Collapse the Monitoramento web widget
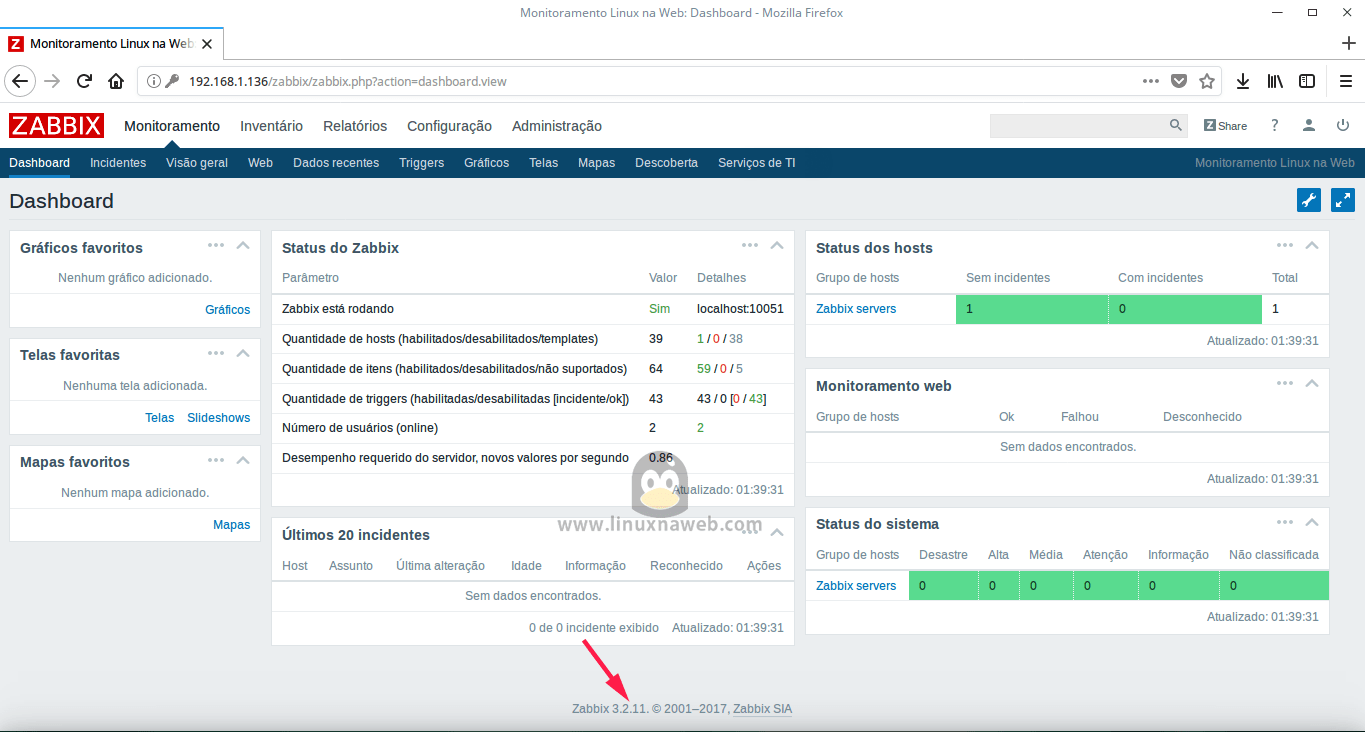 [1312, 383]
